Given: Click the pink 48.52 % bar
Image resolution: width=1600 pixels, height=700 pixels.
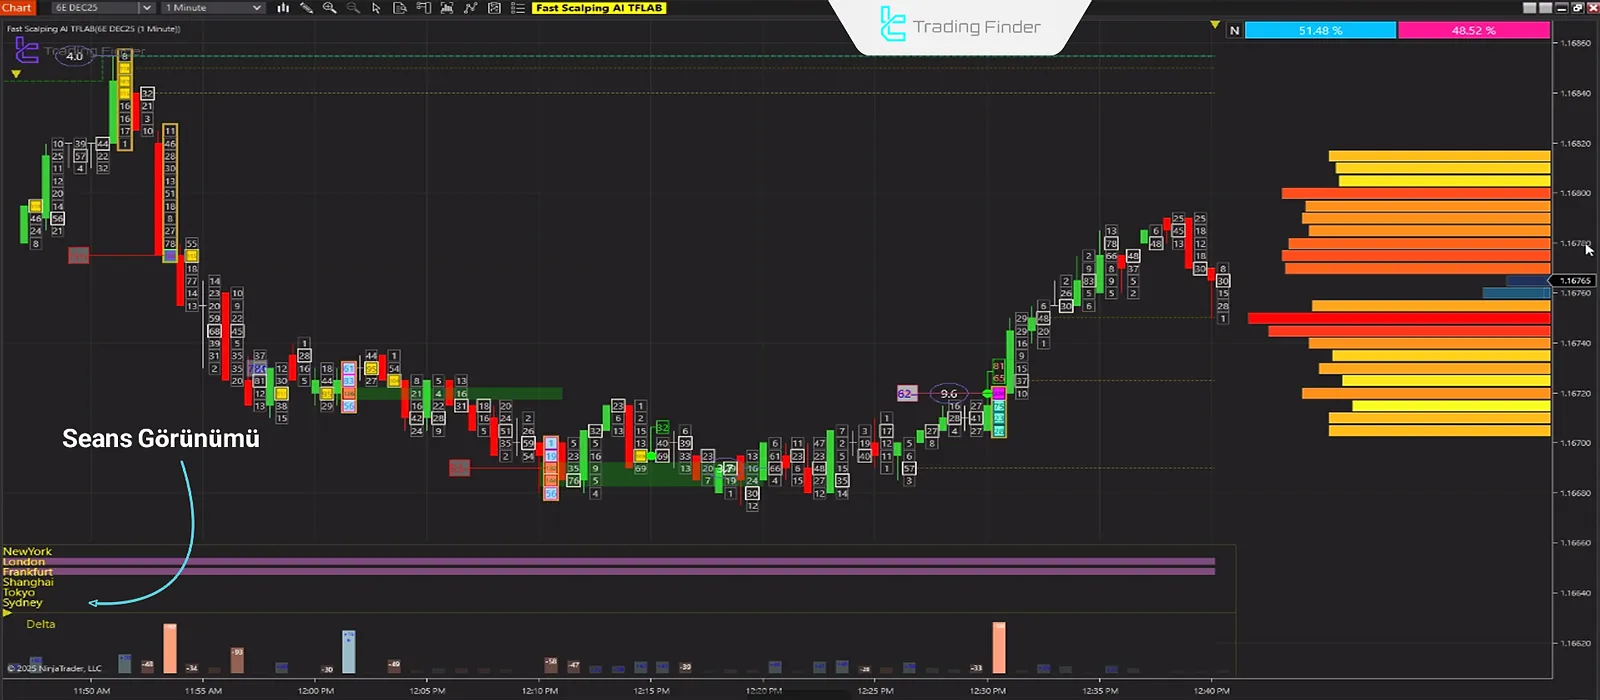Looking at the screenshot, I should click(1473, 31).
